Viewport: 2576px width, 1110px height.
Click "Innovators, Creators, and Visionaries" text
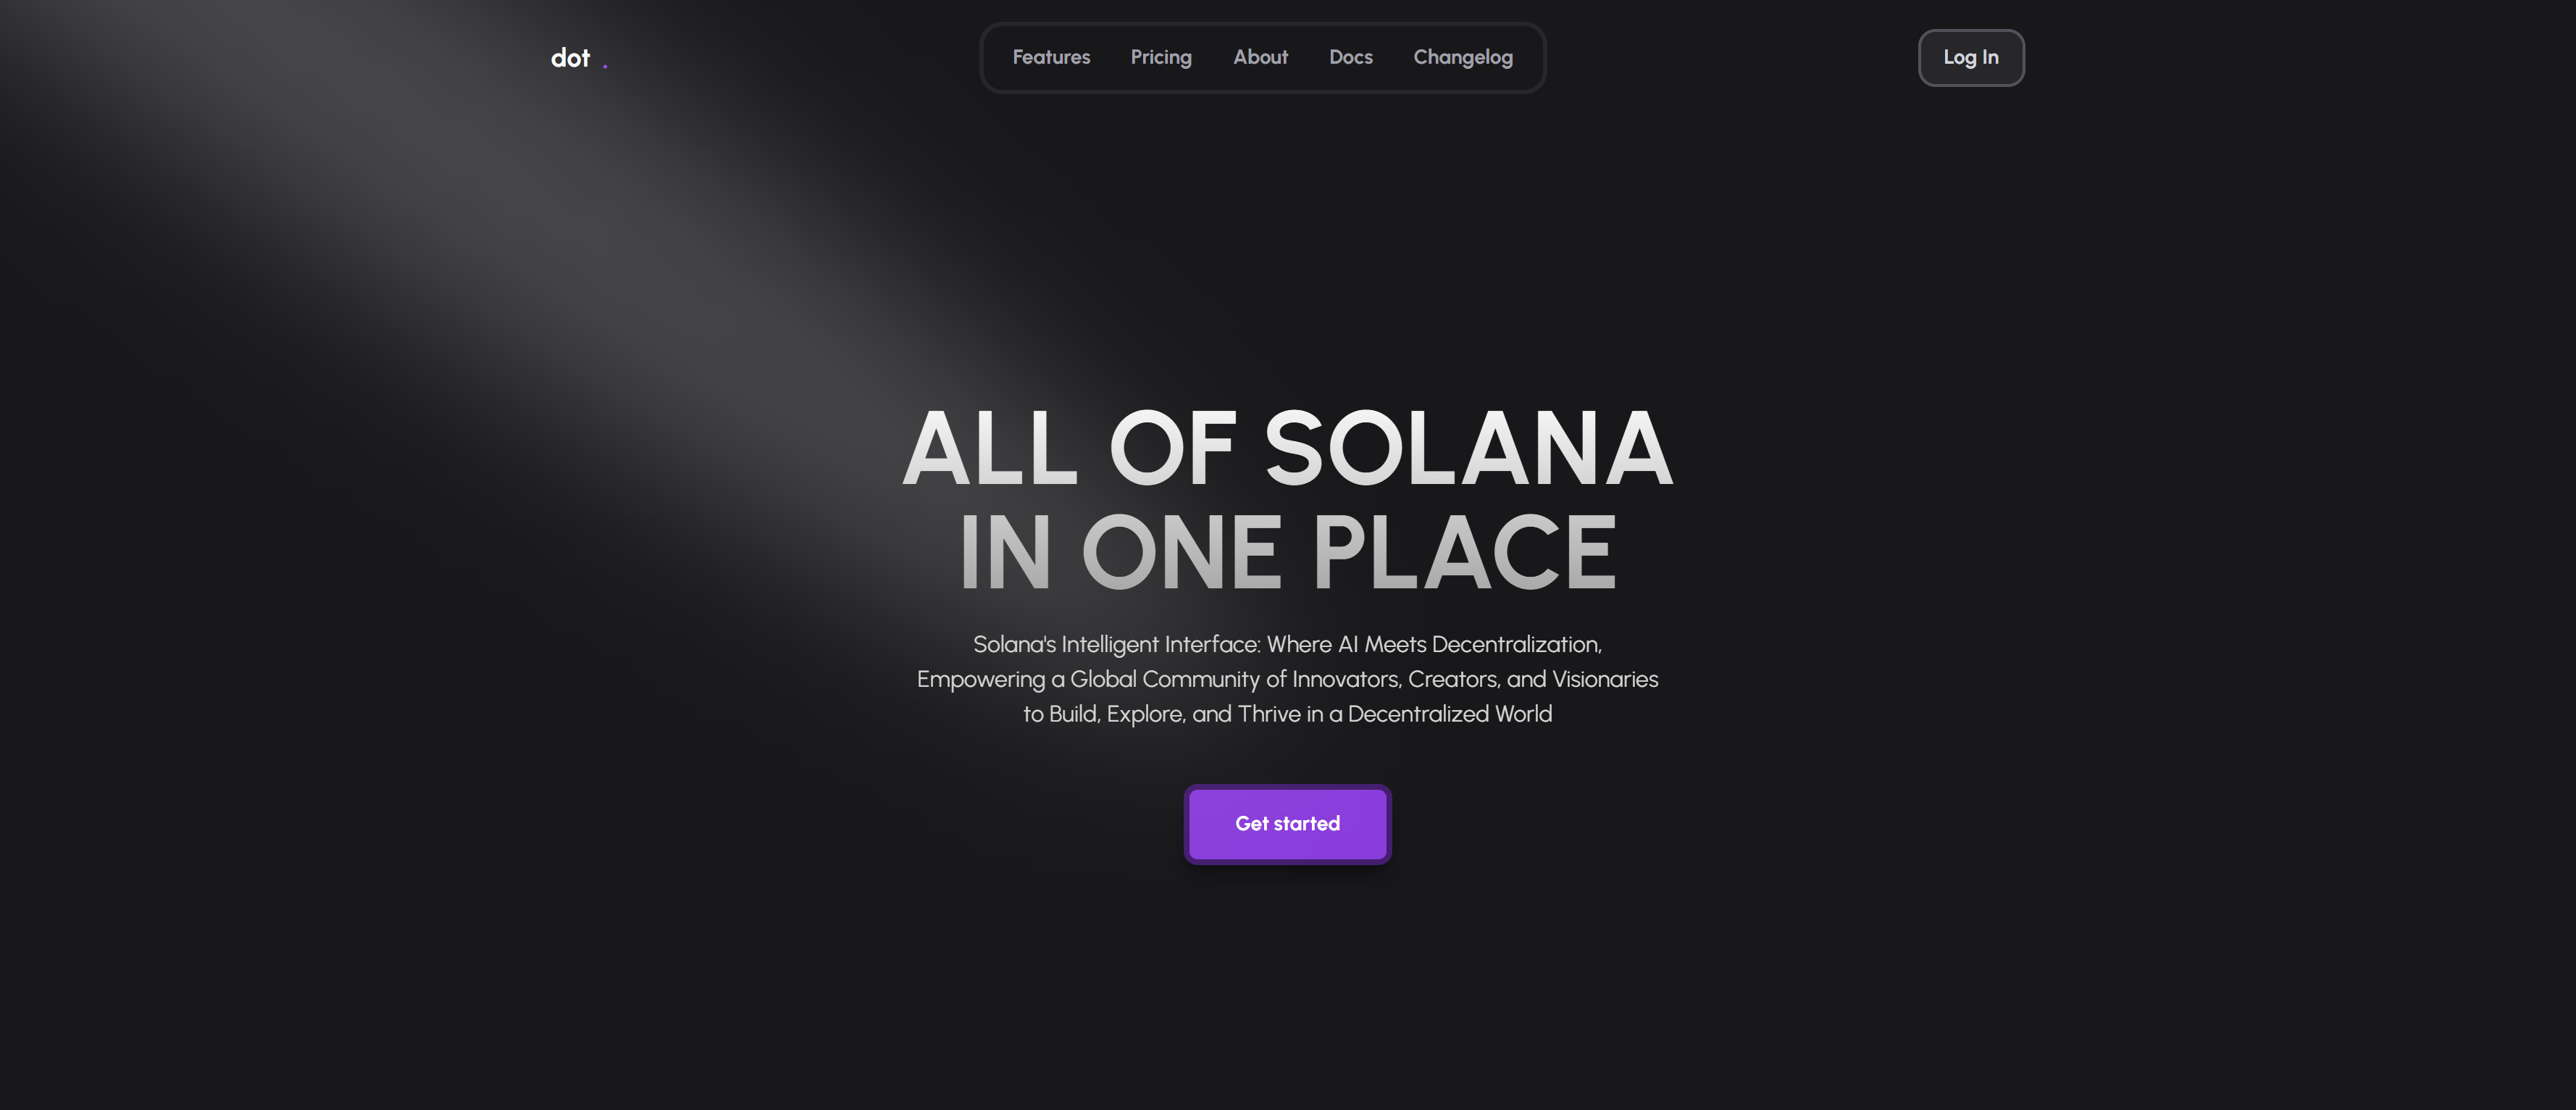[1475, 680]
